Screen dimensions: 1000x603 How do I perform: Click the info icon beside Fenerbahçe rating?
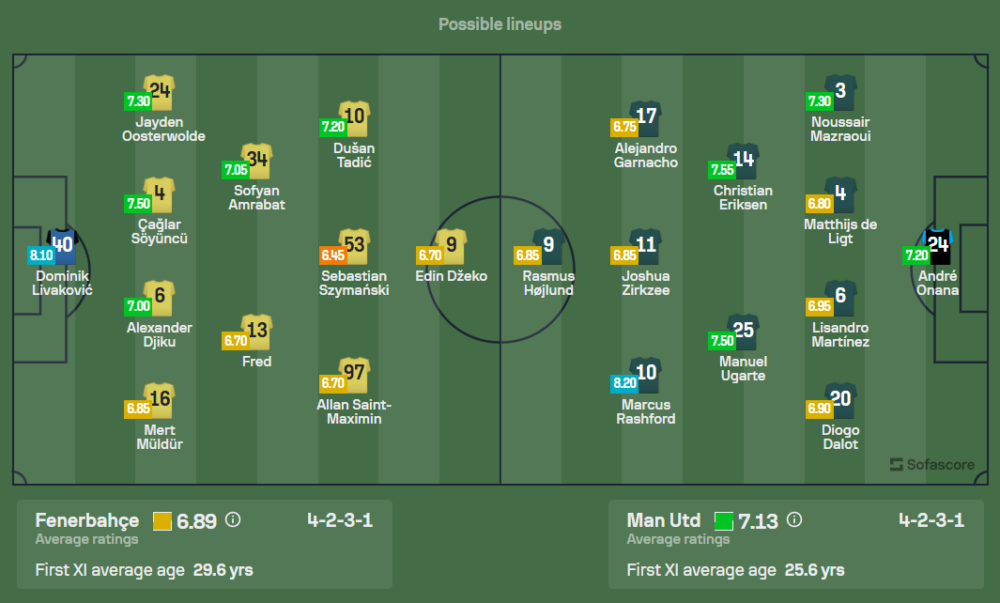click(233, 520)
